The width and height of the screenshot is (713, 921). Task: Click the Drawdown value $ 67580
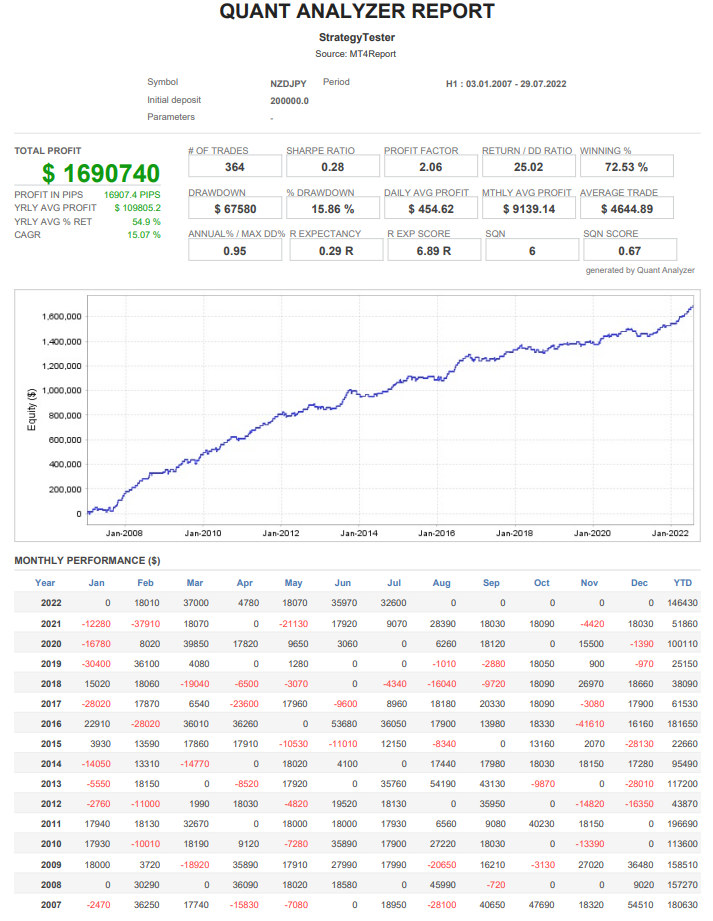click(235, 209)
